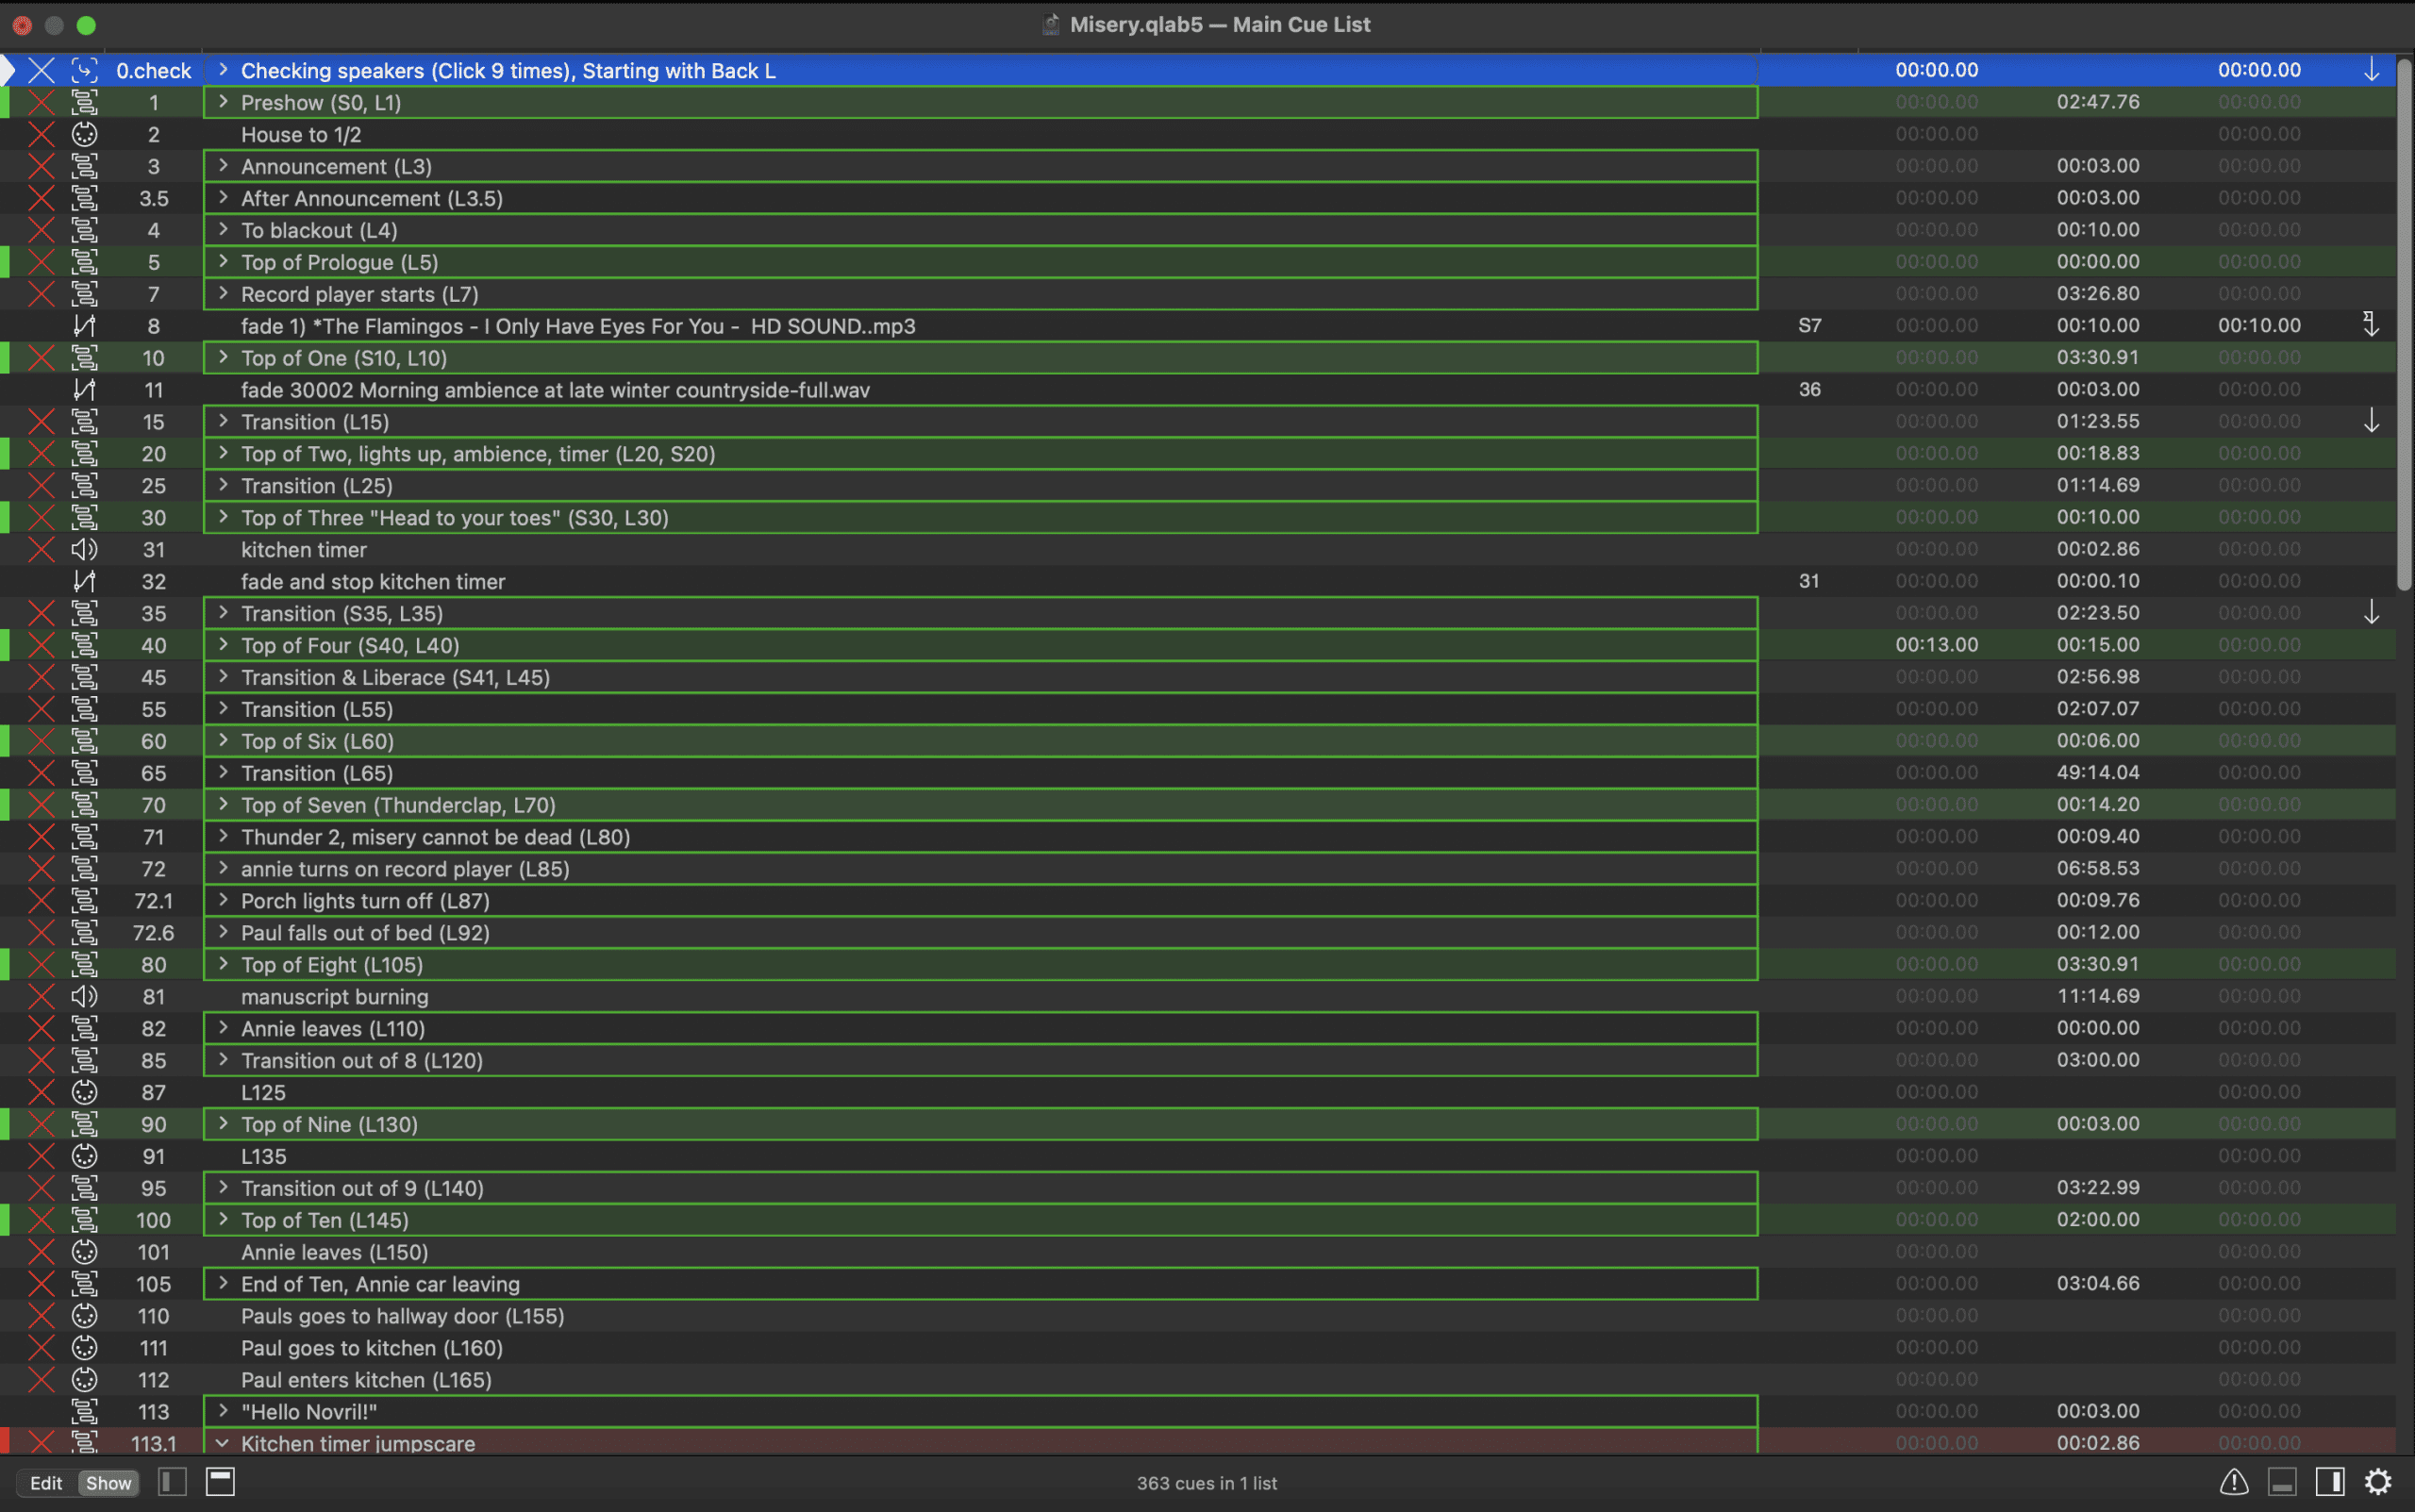Click fade cue icon for cue 8
This screenshot has width=2415, height=1512.
pyautogui.click(x=85, y=326)
